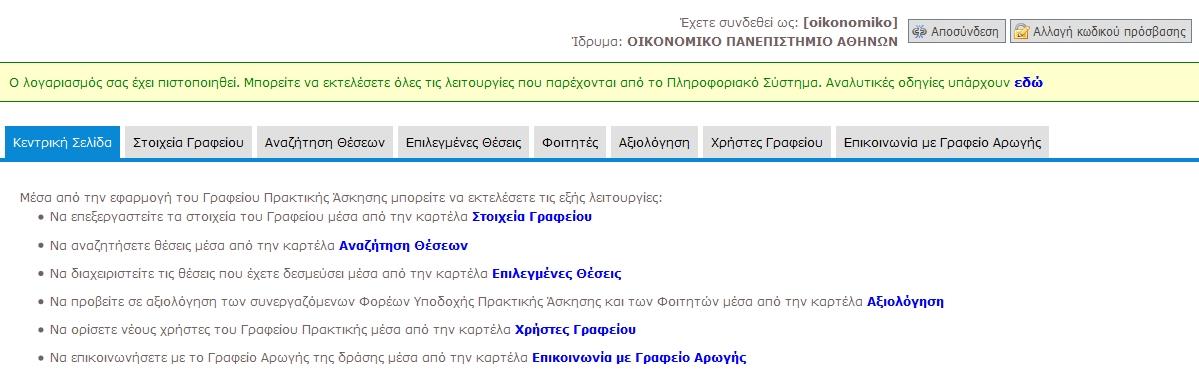Screen dimensions: 1199x374
Task: Select the Επικοινωνία με Γραφείο Αρωγής tab
Action: pyautogui.click(x=942, y=142)
